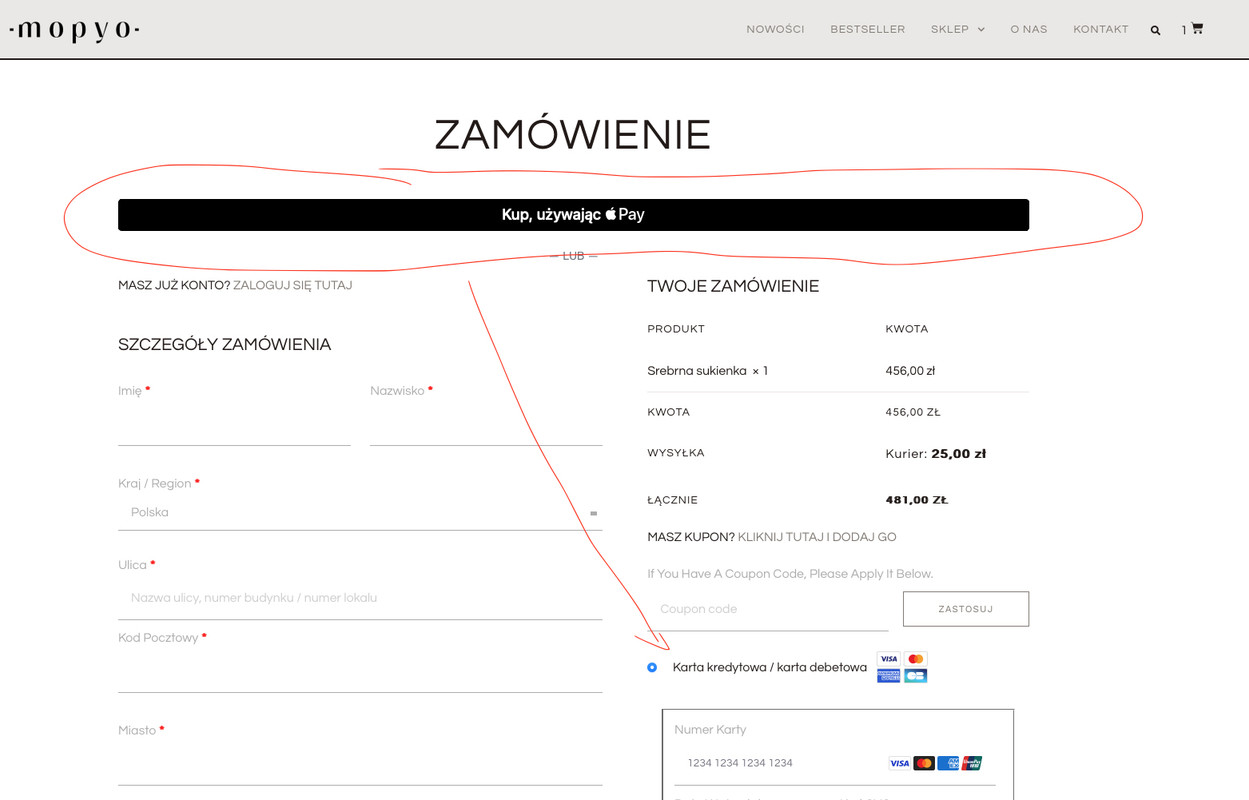Screen dimensions: 1249x800
Task: Click the TWOJE ZAMÓWIENIE heading
Action: (733, 286)
